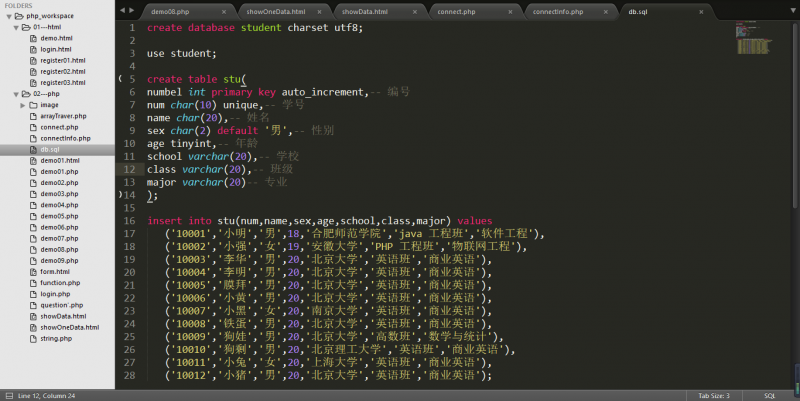800x401 pixels.
Task: Click the side bar toggle icon in the status bar
Action: click(8, 395)
